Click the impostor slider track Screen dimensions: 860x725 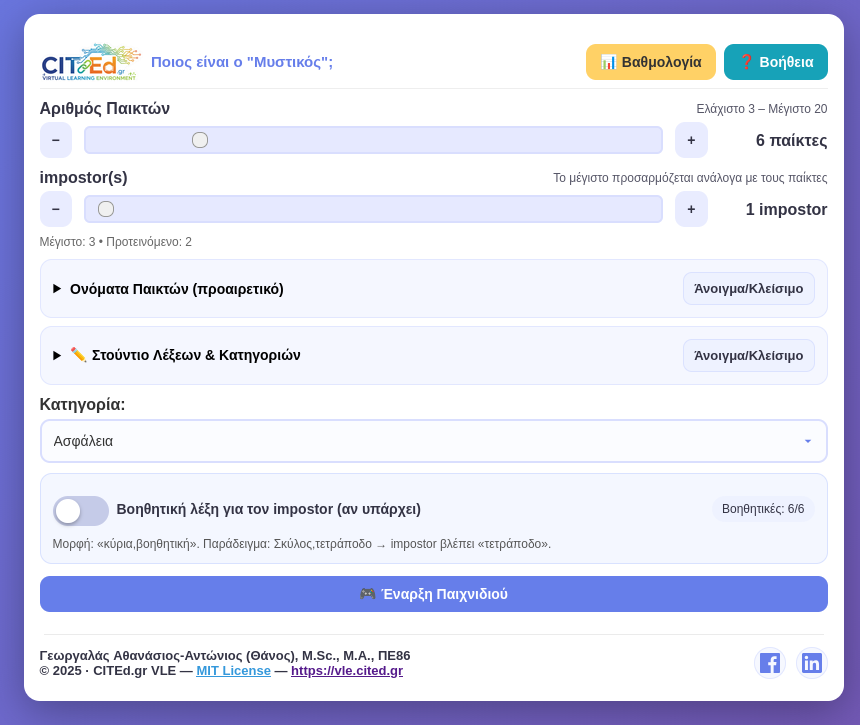[373, 209]
